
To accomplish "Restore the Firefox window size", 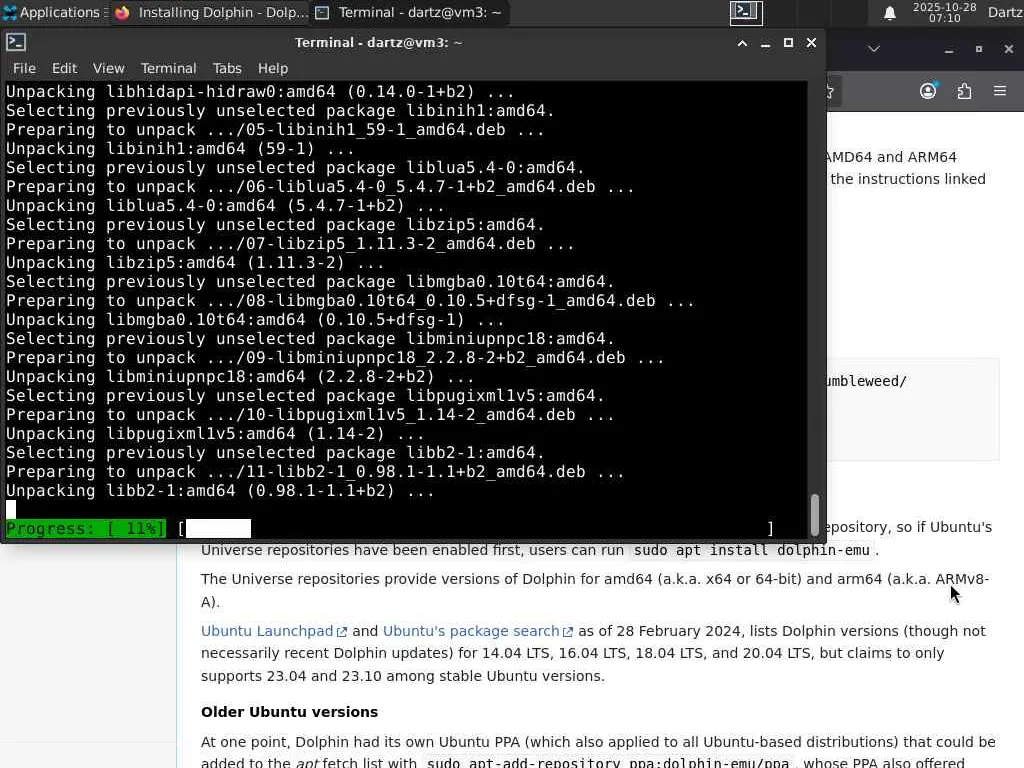I will tap(978, 49).
